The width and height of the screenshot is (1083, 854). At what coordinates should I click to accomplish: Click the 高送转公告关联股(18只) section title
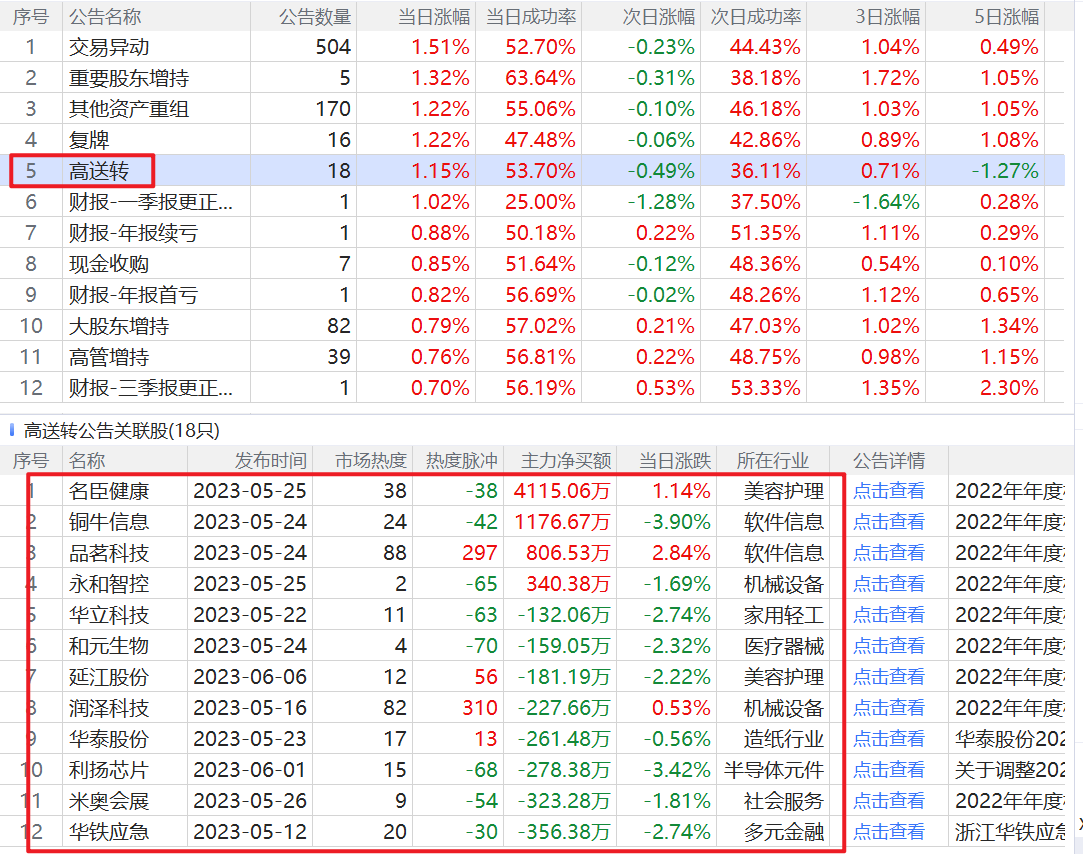[x=122, y=430]
